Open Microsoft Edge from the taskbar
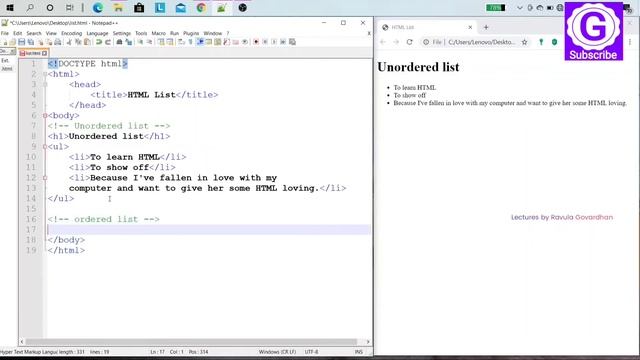The image size is (640, 360). pos(98,7)
